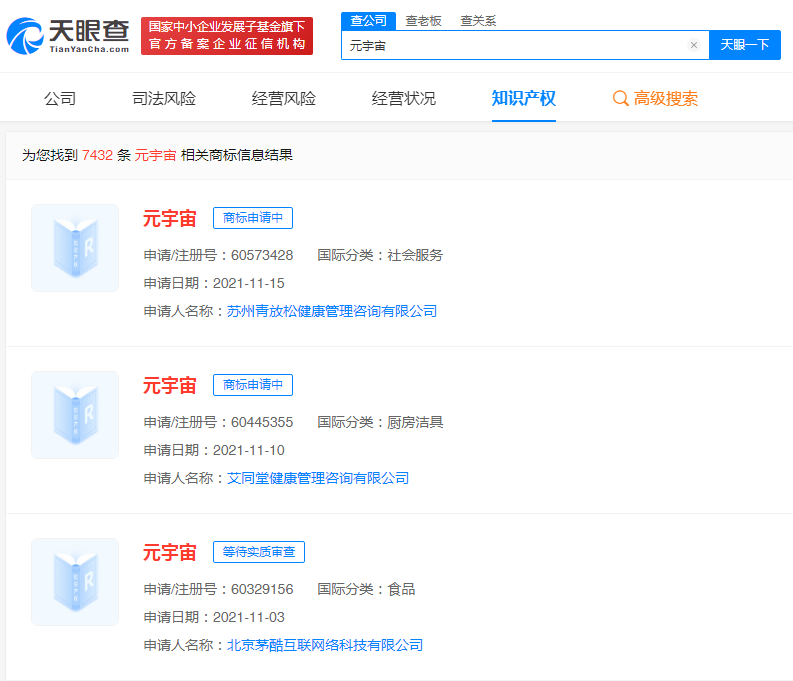Open 元宇宙 title for the 社会服务 trademark
Viewport: 793px width, 681px height.
click(x=169, y=218)
